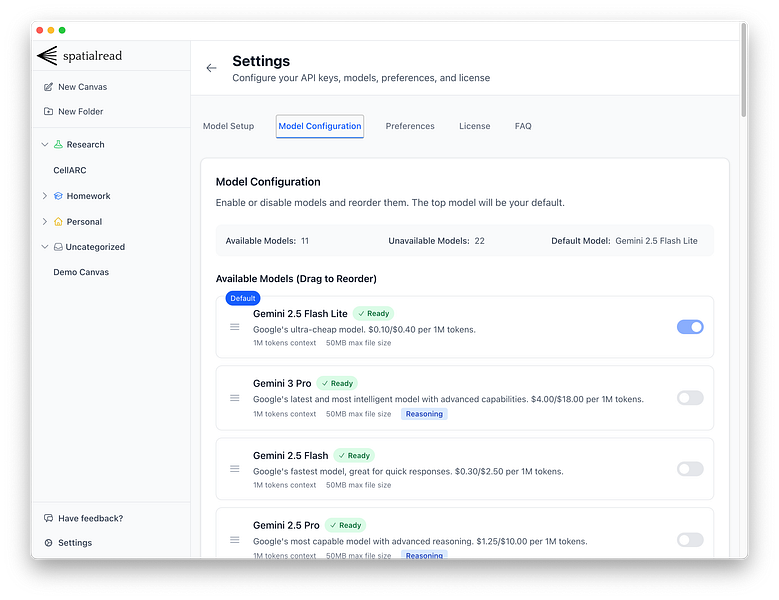The width and height of the screenshot is (779, 600).
Task: Click the Default badge on first model
Action: click(x=242, y=298)
